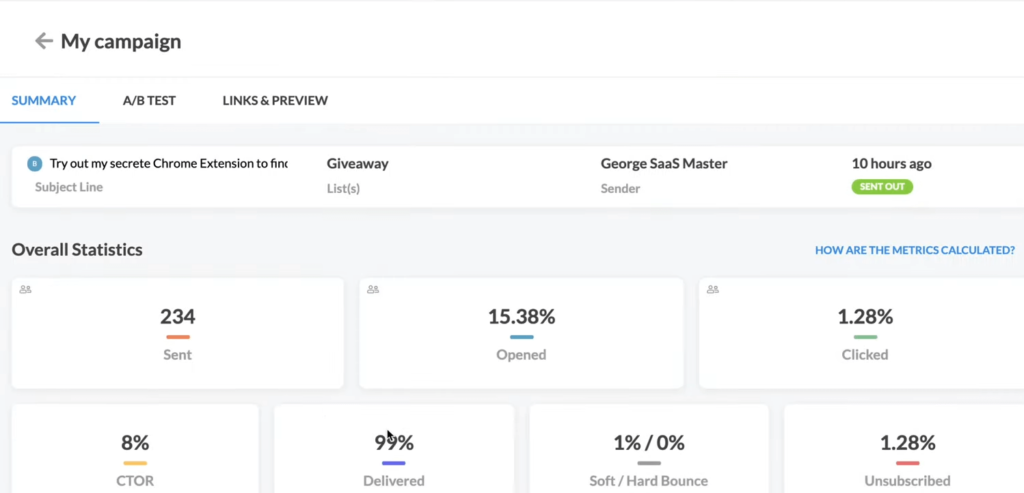Click the Overall Statistics heading
This screenshot has height=493, width=1024.
(x=77, y=249)
